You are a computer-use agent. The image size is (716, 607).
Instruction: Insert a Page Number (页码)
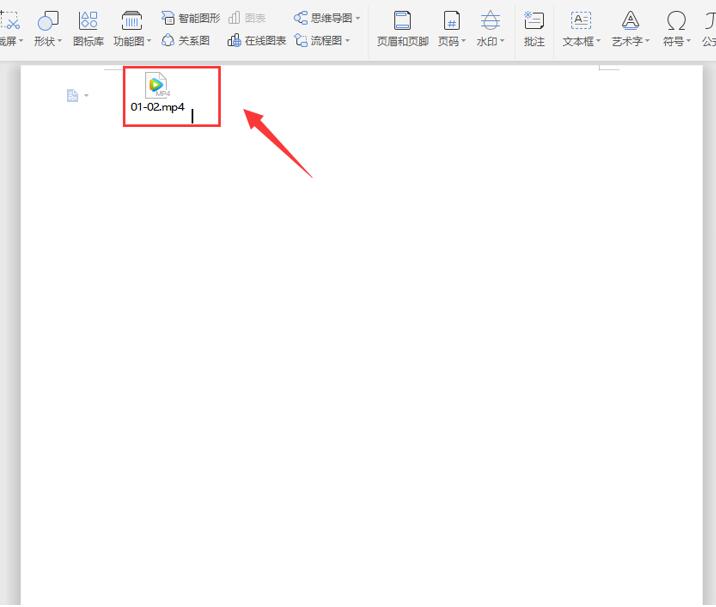pos(451,28)
